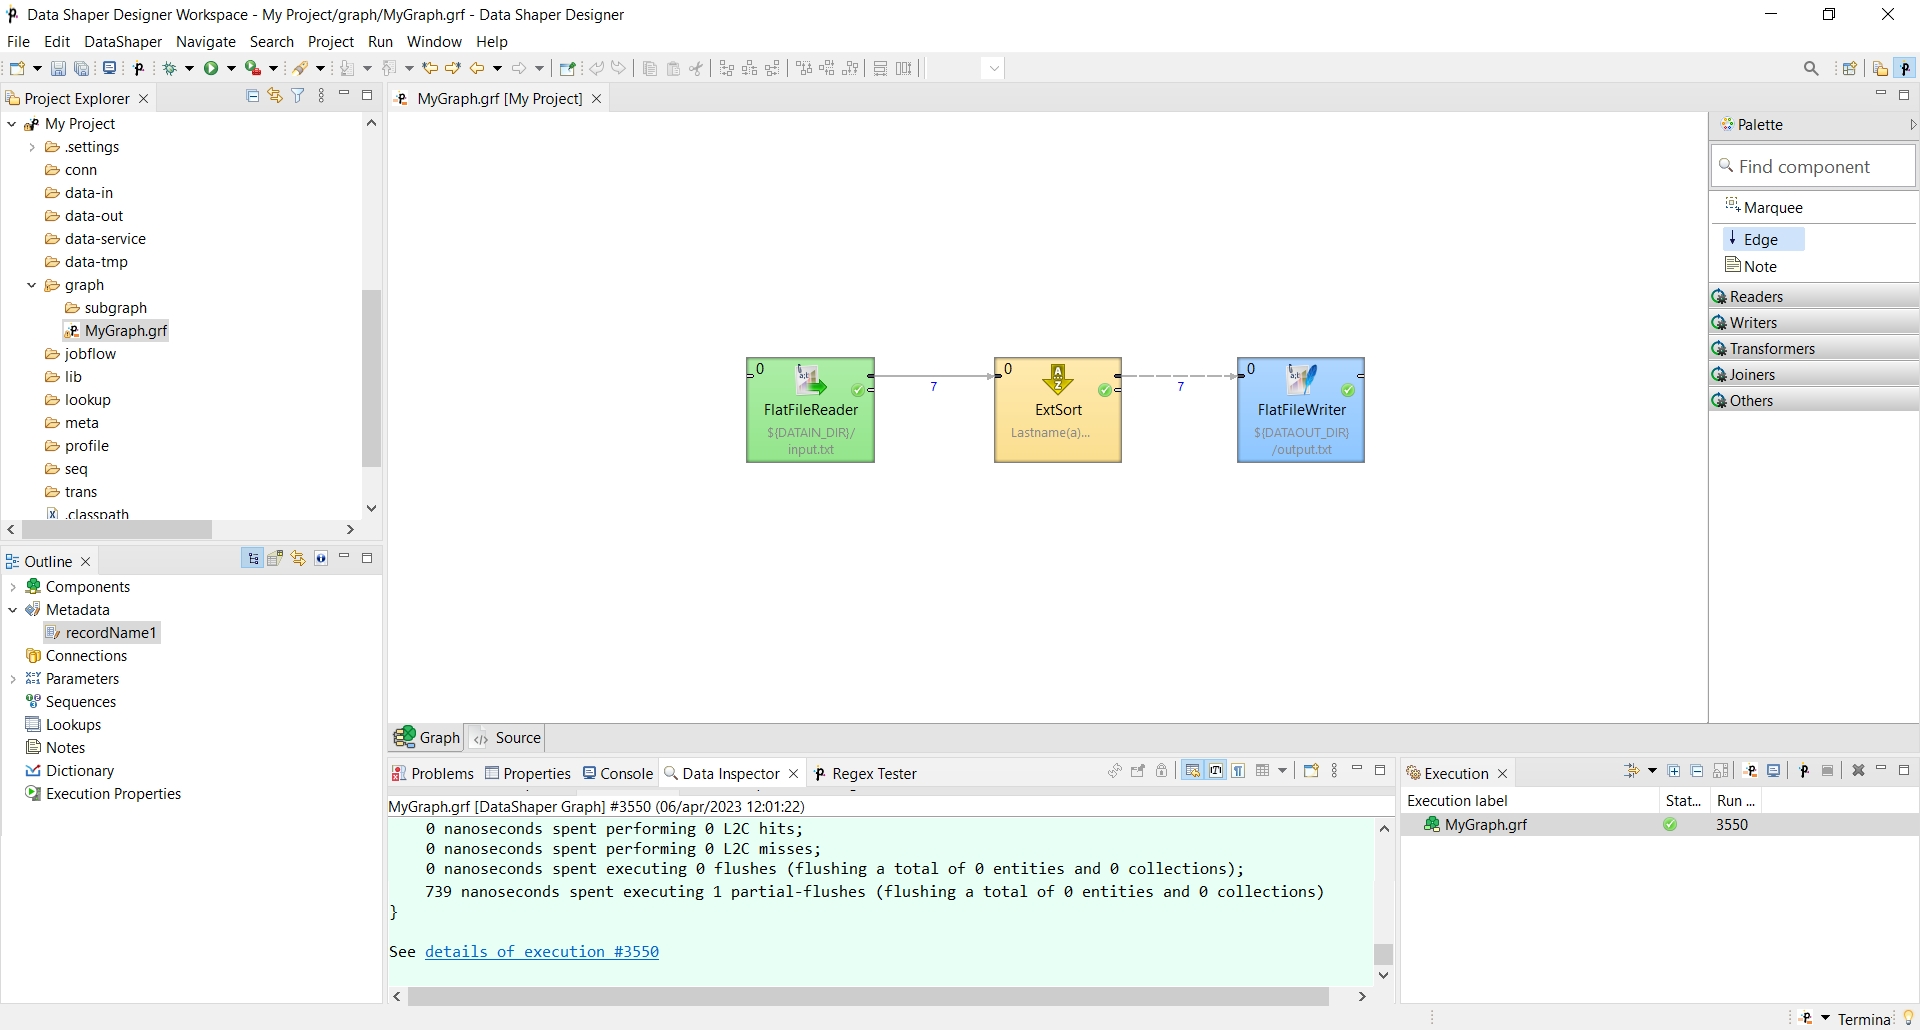The height and width of the screenshot is (1030, 1920).
Task: Select MyGraph.grf in Project Explorer
Action: tap(116, 331)
